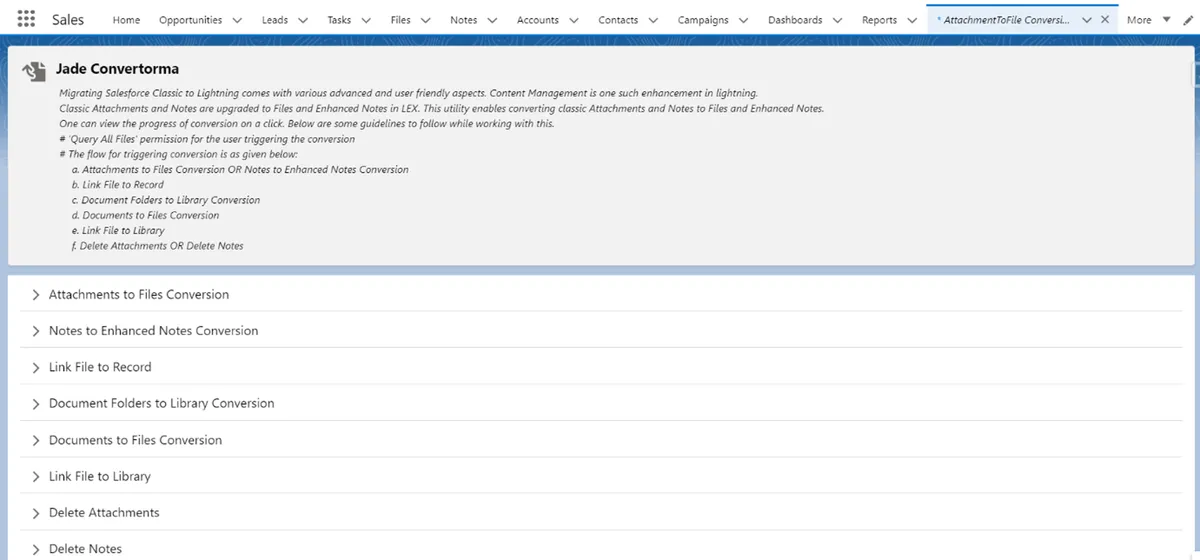Click the 'Query All Files' permission line

(x=207, y=139)
